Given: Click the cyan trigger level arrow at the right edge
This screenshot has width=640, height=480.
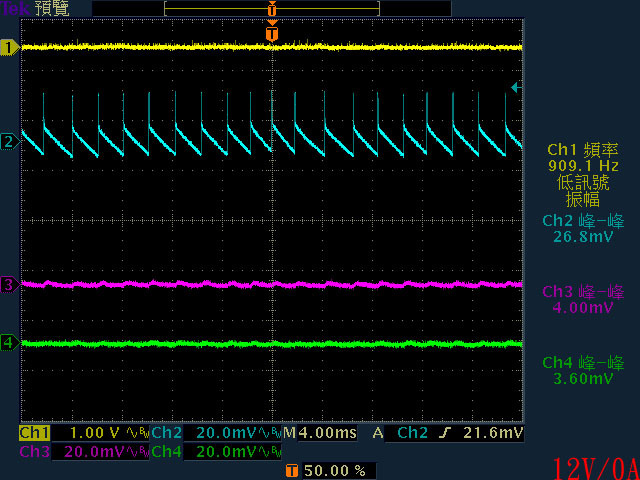Looking at the screenshot, I should tap(516, 87).
